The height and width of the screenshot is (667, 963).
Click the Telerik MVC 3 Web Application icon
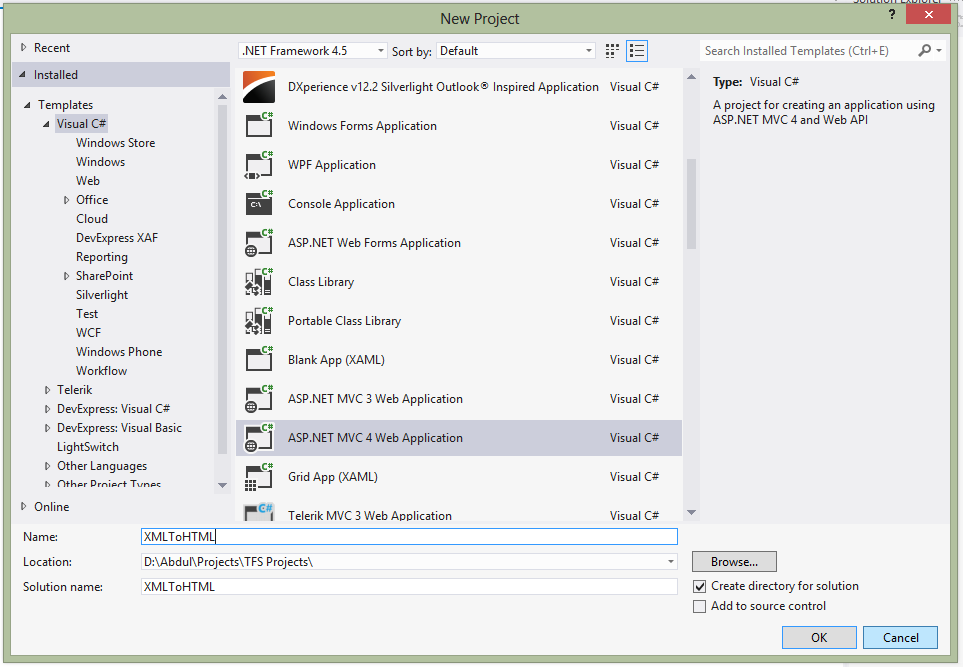259,512
